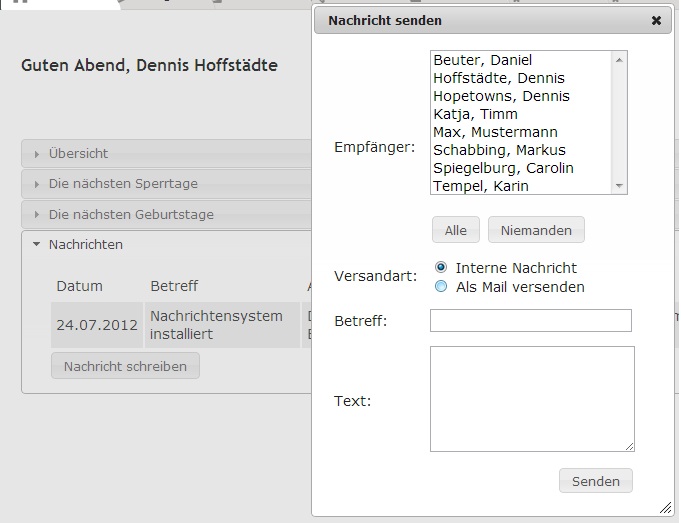Click the textarea resize handle
Screen dimensions: 681x523
[x=629, y=446]
